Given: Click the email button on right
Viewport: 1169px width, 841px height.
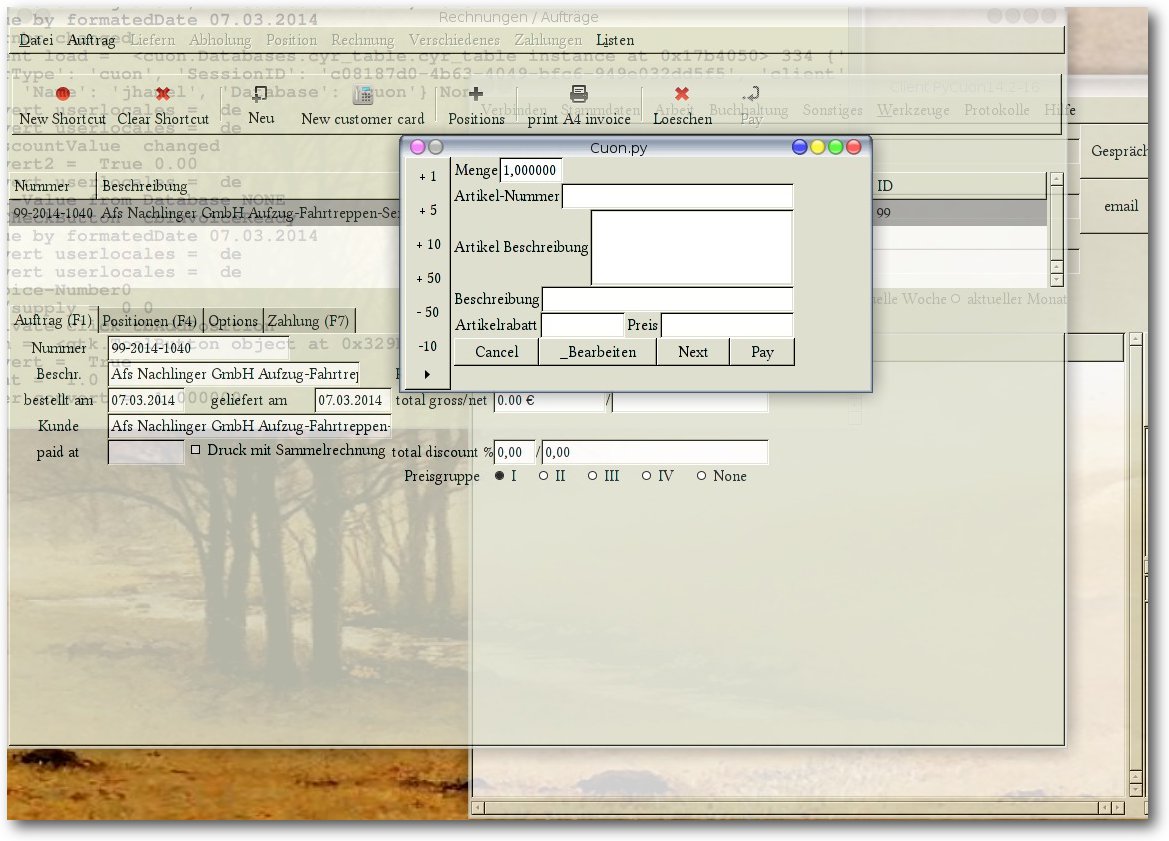Looking at the screenshot, I should [1116, 207].
